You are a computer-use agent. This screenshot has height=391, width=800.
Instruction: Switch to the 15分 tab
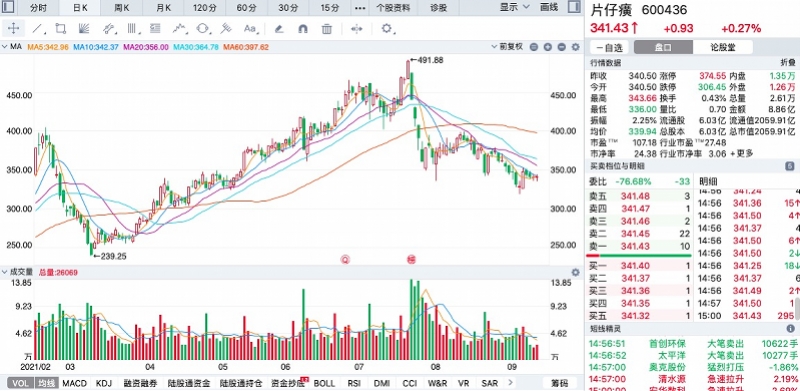click(331, 8)
